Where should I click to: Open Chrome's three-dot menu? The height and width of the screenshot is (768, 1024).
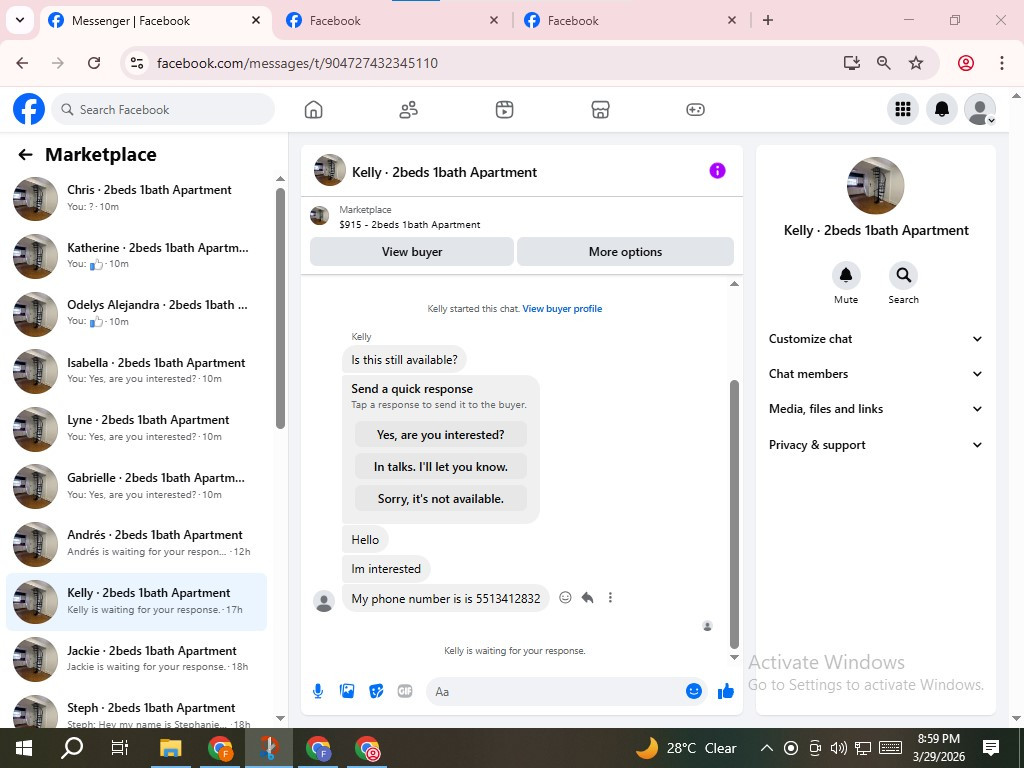tap(1001, 63)
